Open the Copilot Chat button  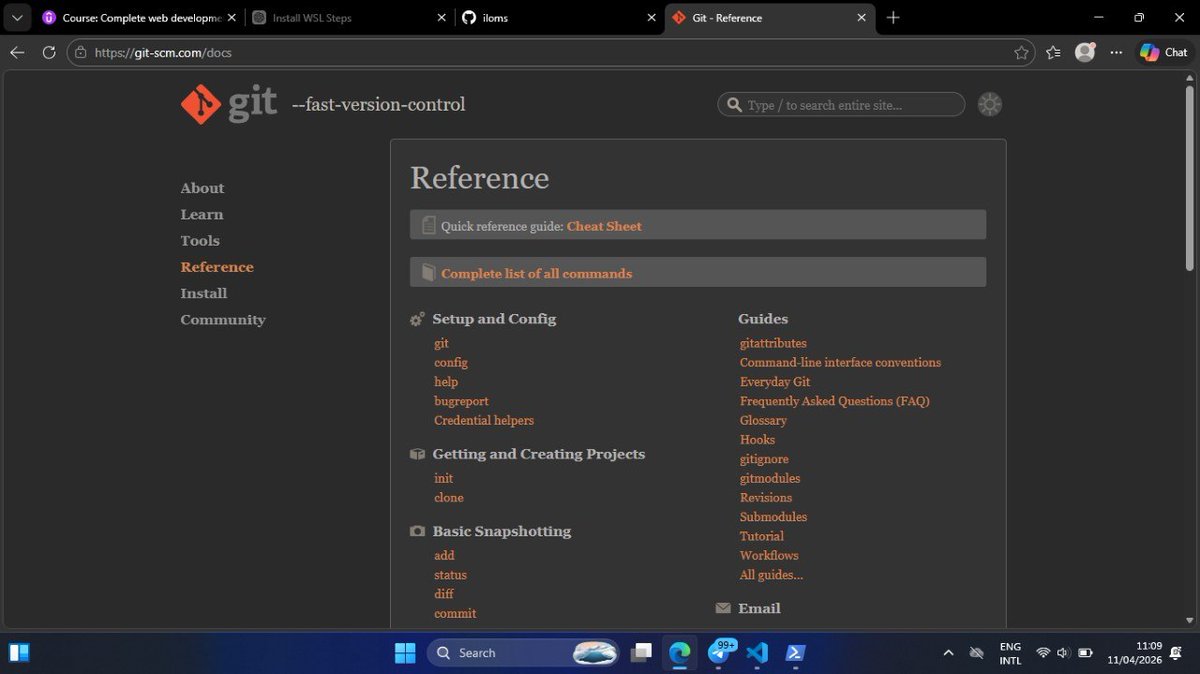tap(1163, 52)
